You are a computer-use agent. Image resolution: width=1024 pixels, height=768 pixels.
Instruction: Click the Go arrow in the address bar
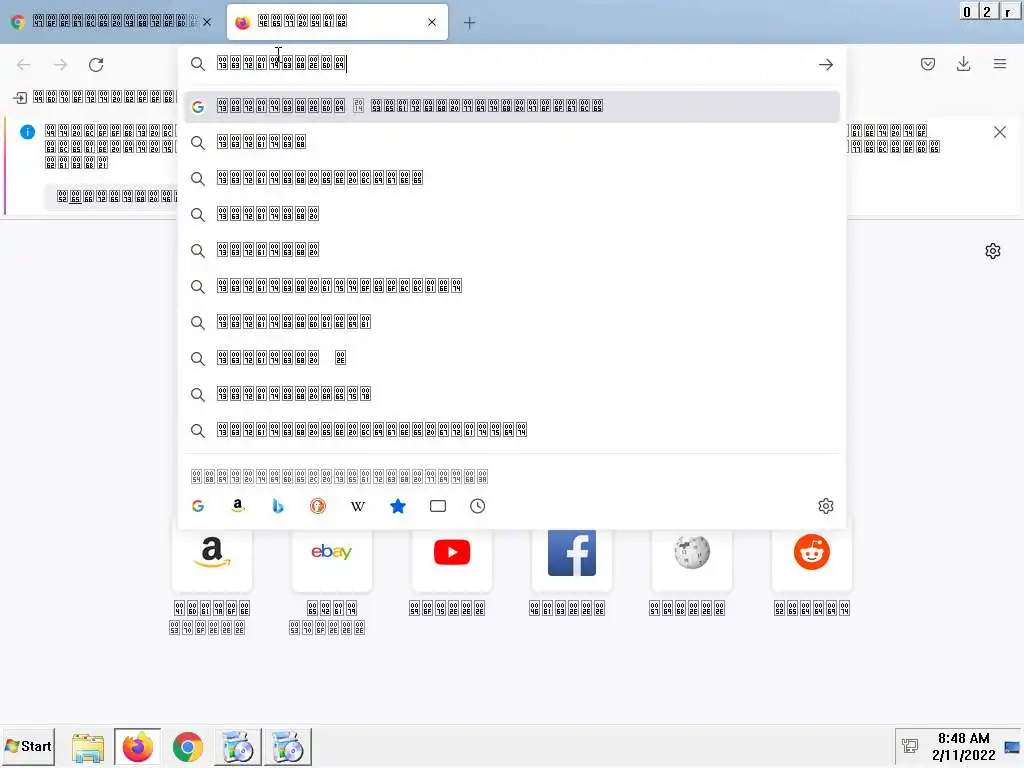825,65
